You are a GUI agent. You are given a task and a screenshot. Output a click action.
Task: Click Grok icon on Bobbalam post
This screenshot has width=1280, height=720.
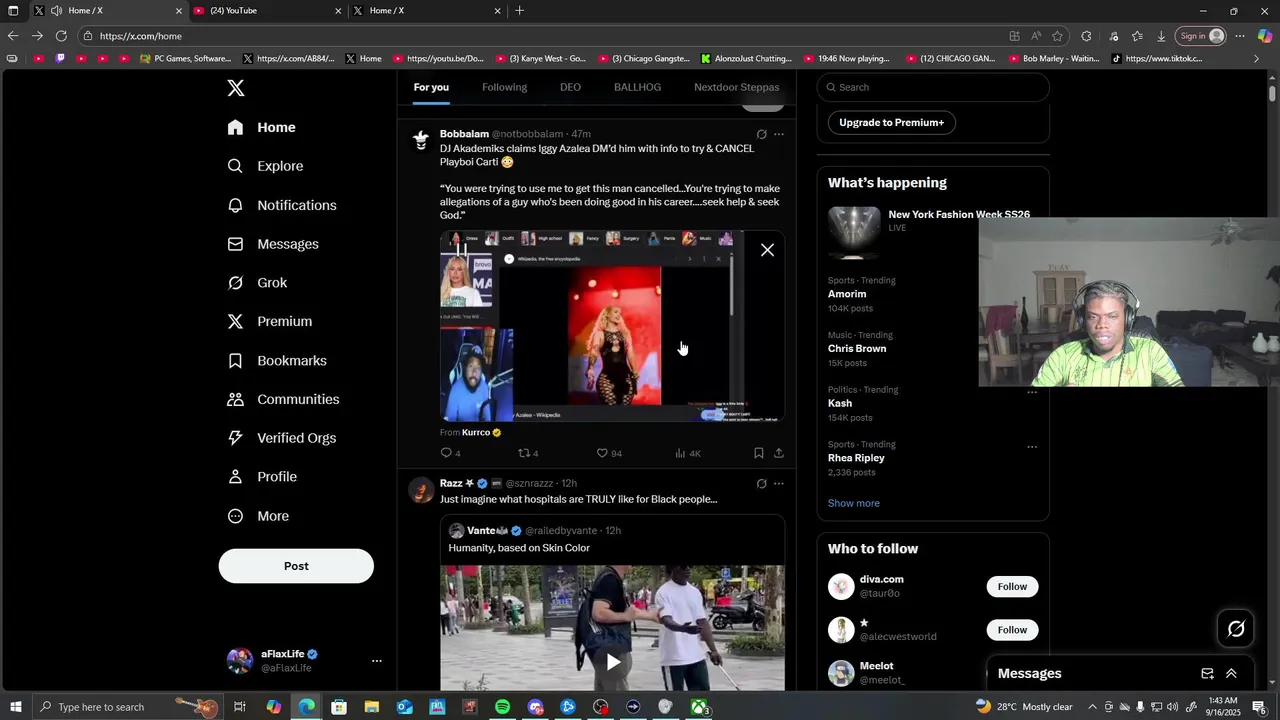[761, 134]
